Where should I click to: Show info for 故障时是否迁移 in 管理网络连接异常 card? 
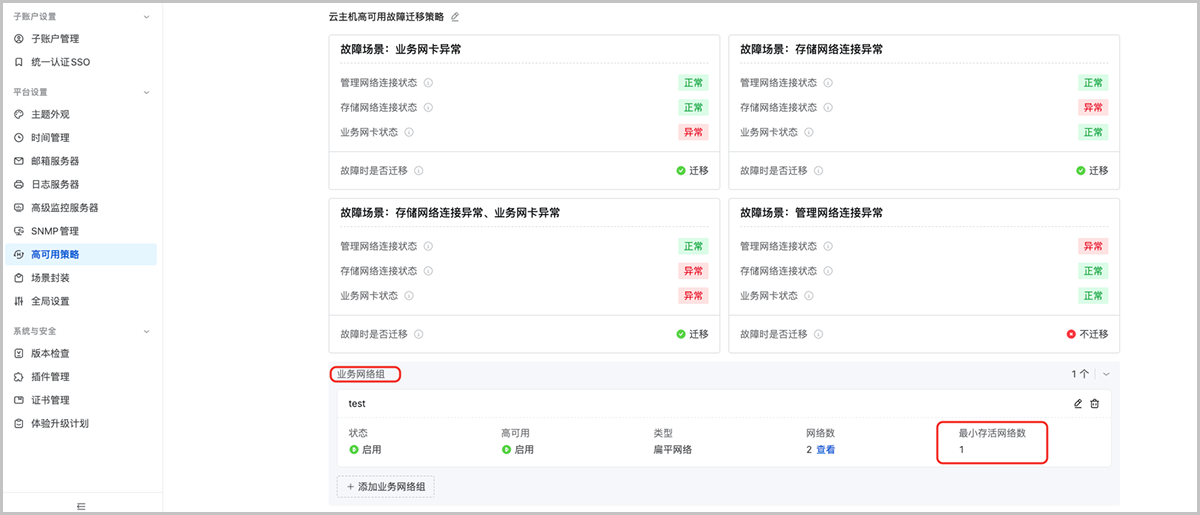818,334
